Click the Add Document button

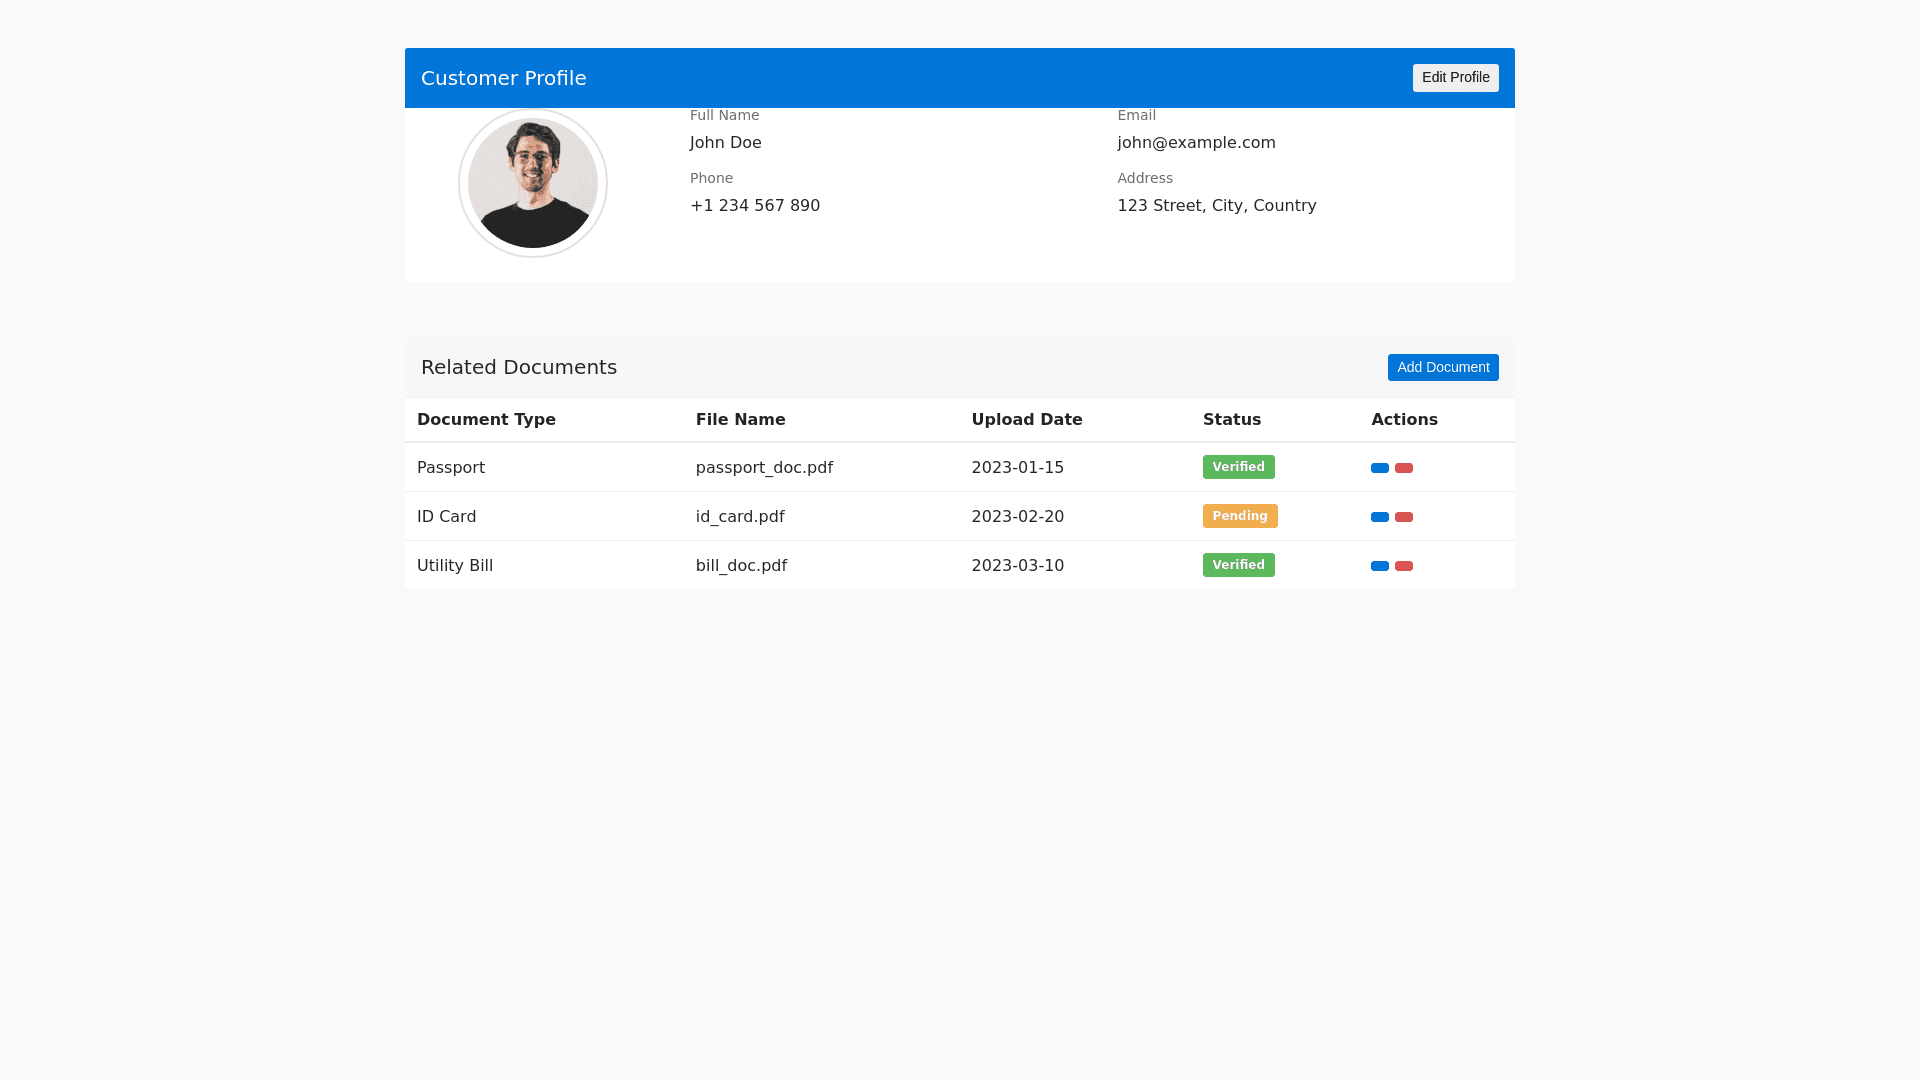click(1442, 367)
